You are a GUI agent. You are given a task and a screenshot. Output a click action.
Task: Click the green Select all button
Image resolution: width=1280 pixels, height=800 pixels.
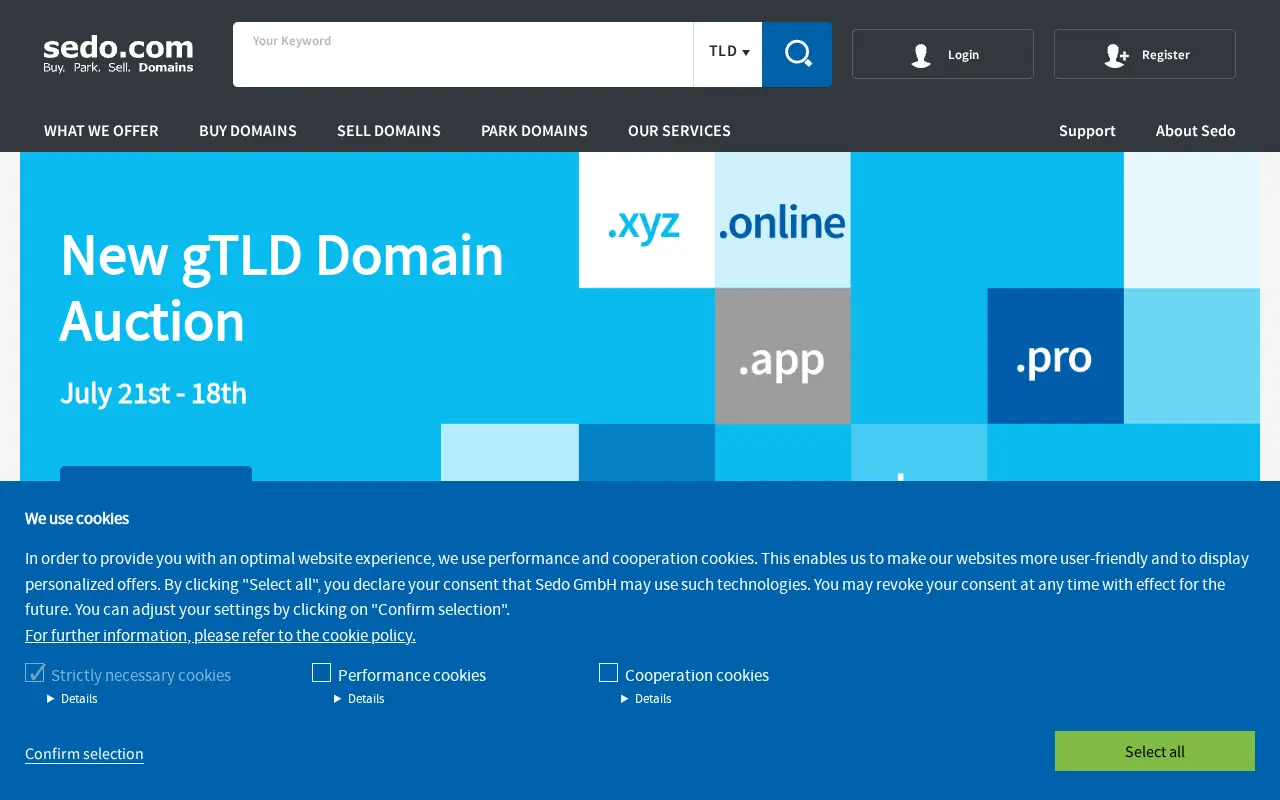(1155, 751)
